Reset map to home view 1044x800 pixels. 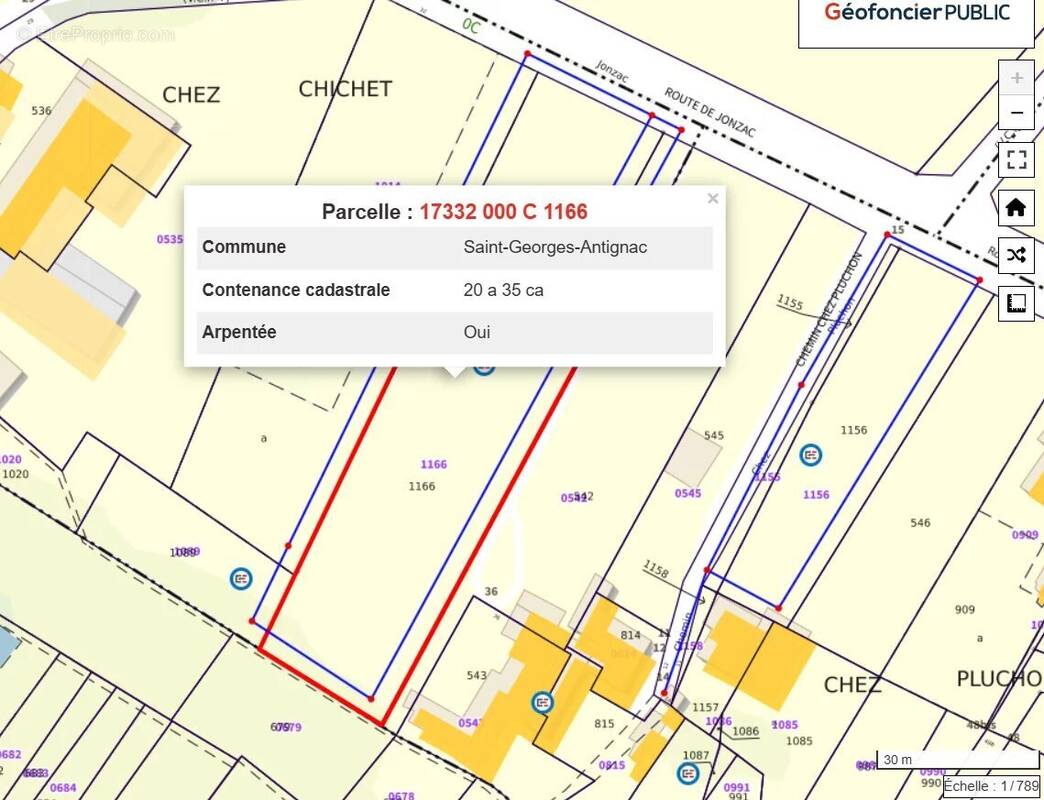tap(1016, 208)
